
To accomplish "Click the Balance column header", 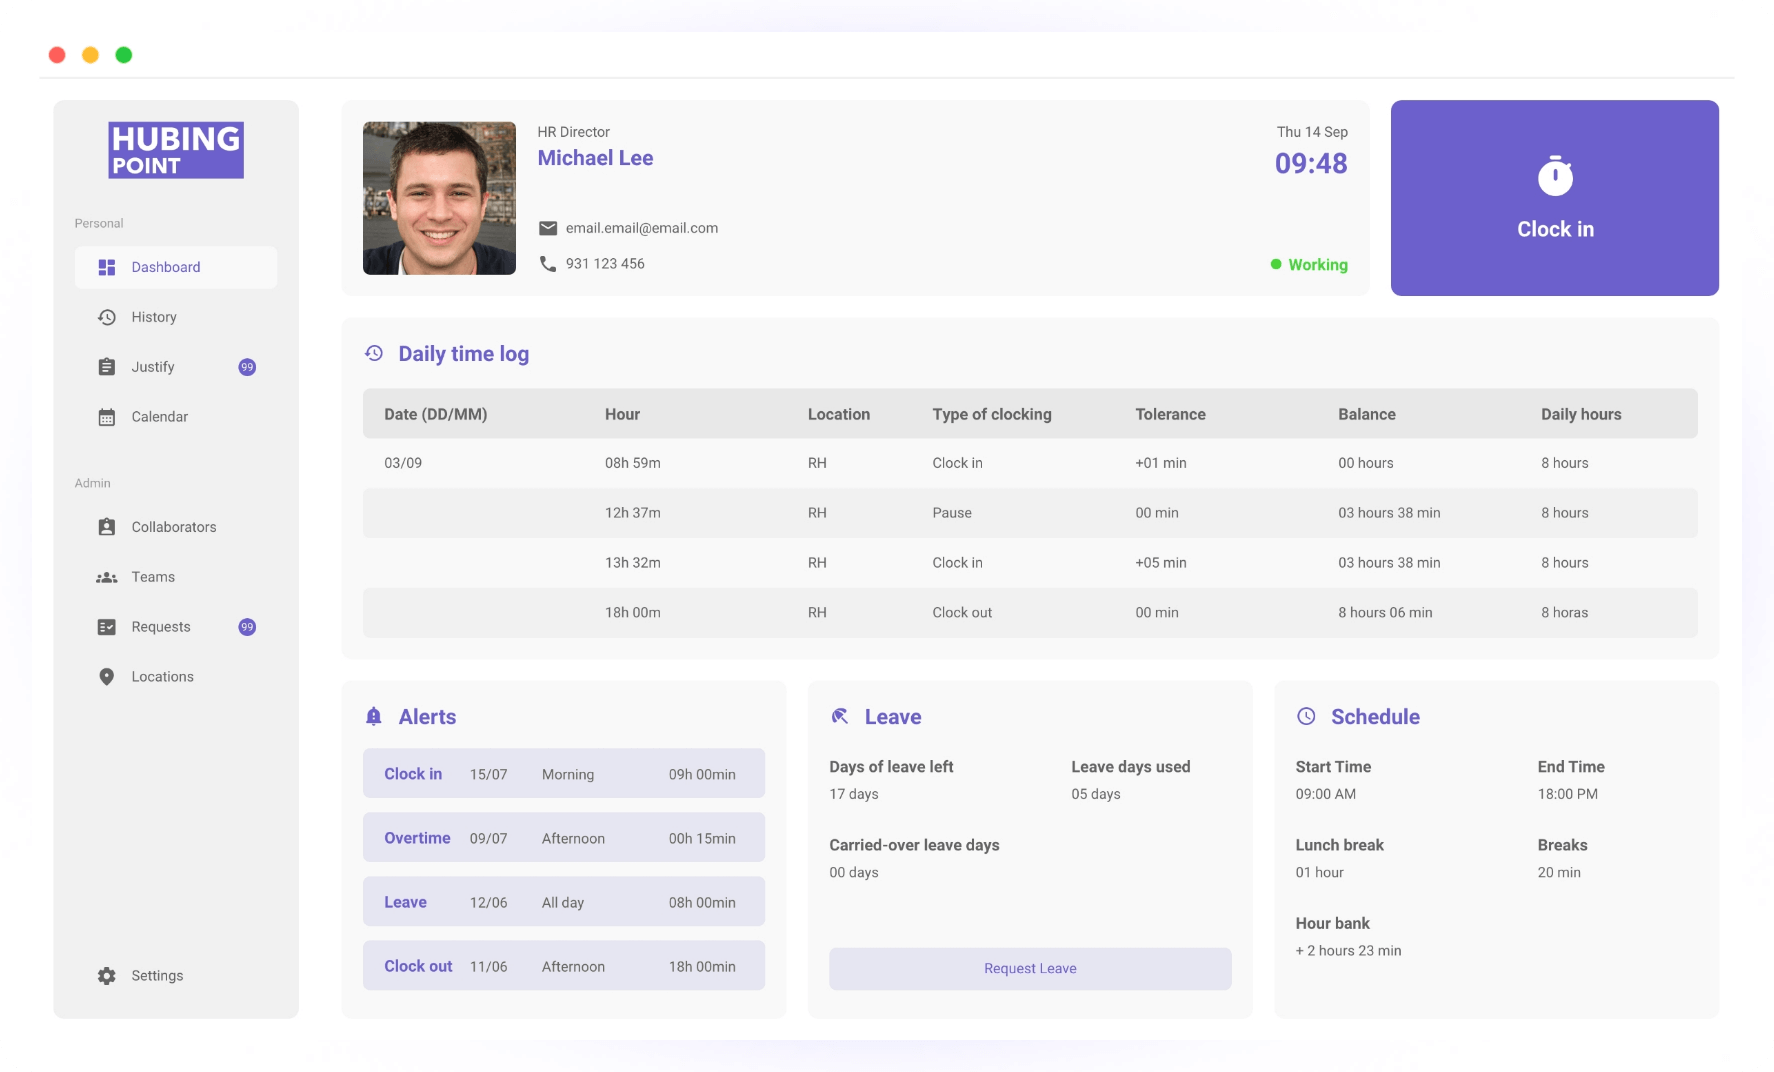I will (1367, 414).
